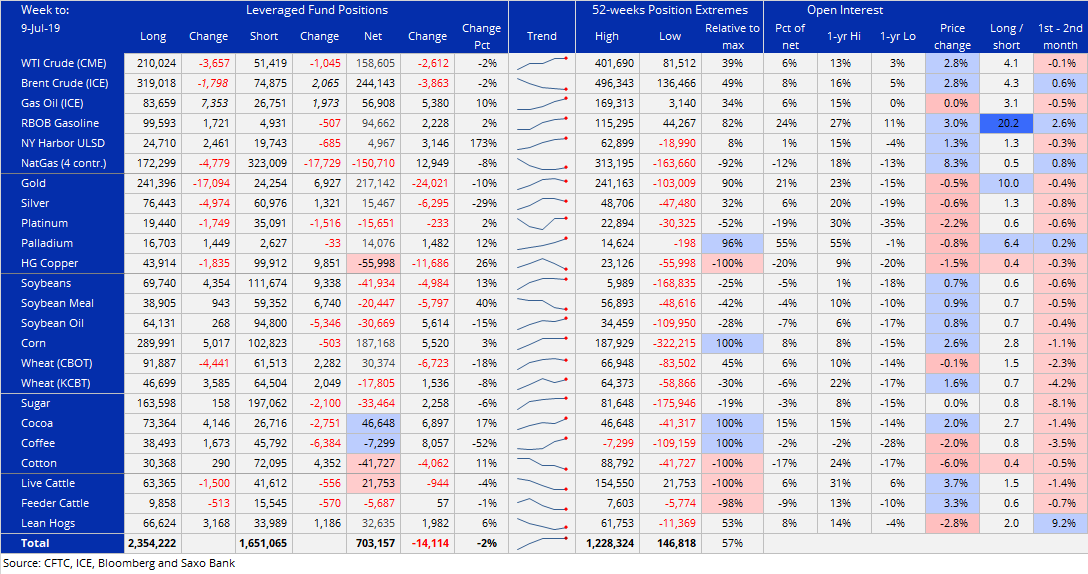Viewport: 1088px width, 574px height.
Task: Click the Lean Hogs trend sparkline
Action: pyautogui.click(x=542, y=523)
